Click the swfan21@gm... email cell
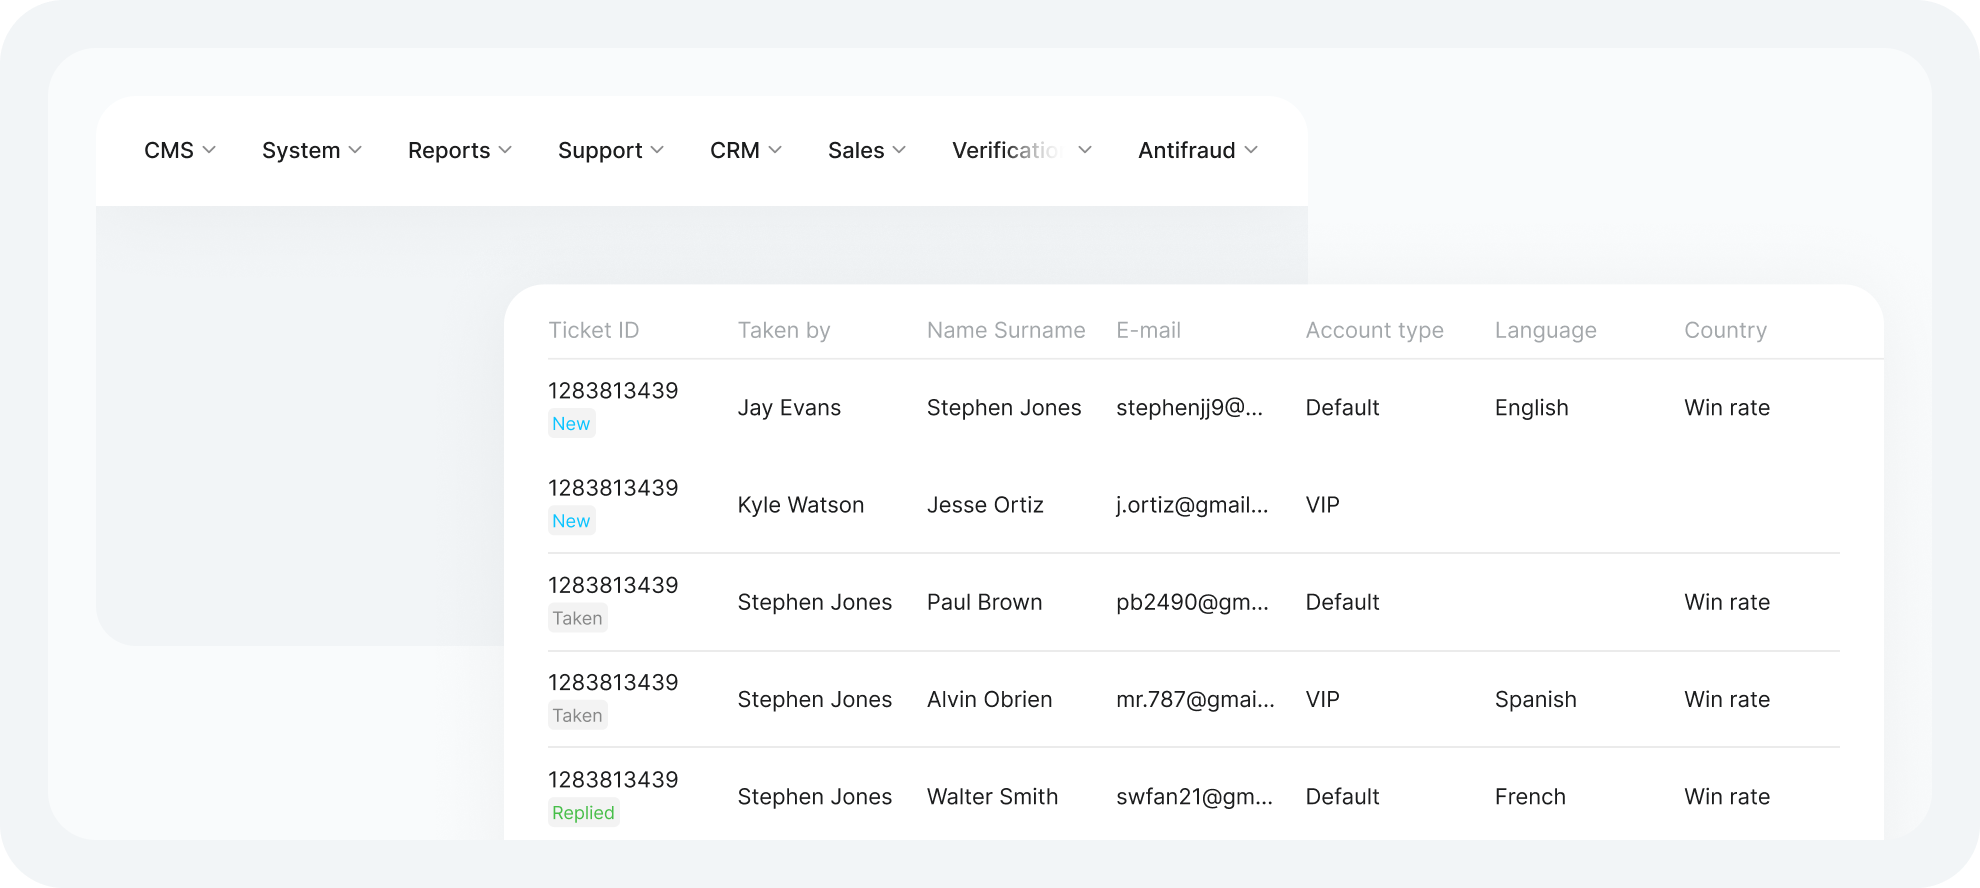Image resolution: width=1980 pixels, height=888 pixels. point(1194,796)
